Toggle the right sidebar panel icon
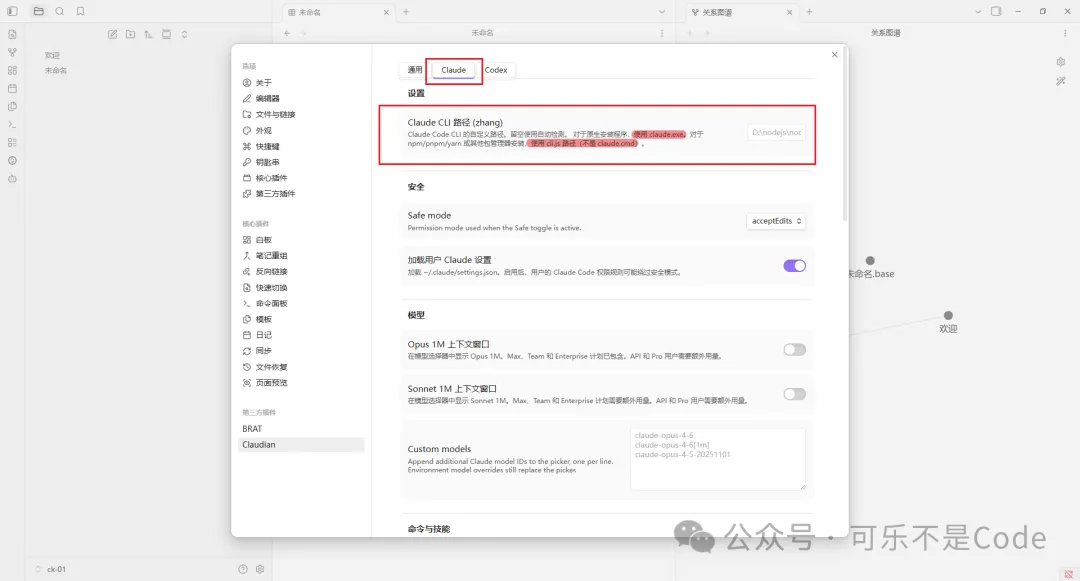The width and height of the screenshot is (1080, 581). (996, 11)
